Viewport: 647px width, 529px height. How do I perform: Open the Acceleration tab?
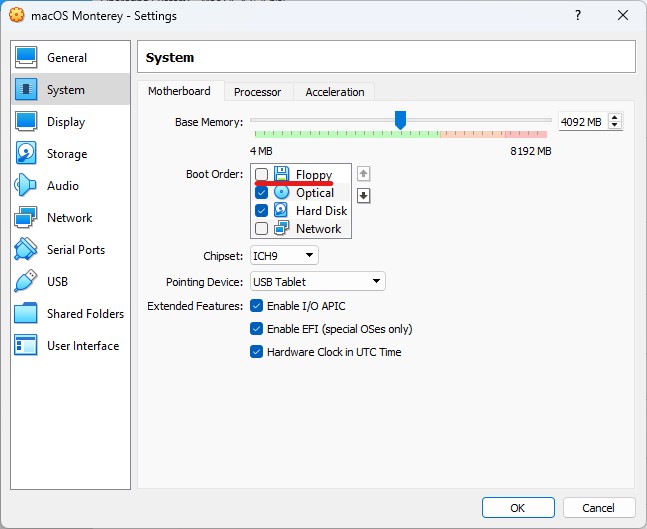pyautogui.click(x=335, y=92)
